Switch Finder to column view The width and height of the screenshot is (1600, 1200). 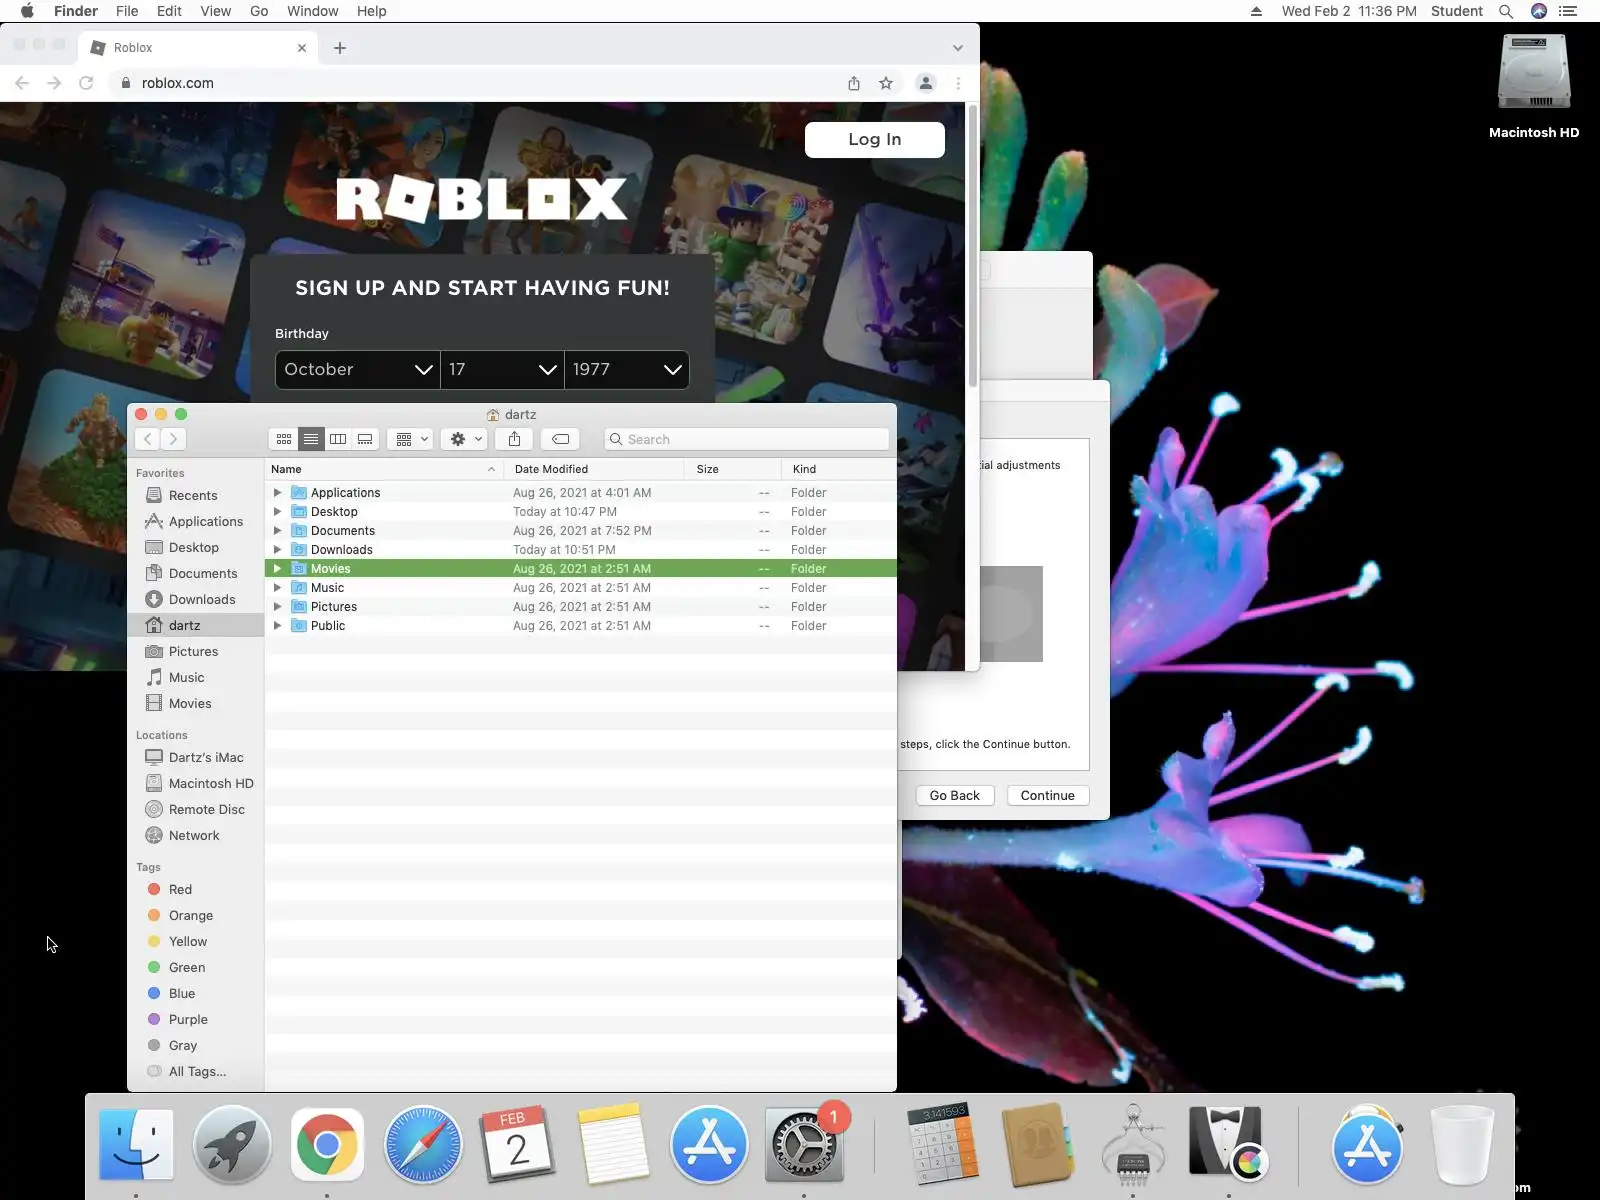click(338, 439)
